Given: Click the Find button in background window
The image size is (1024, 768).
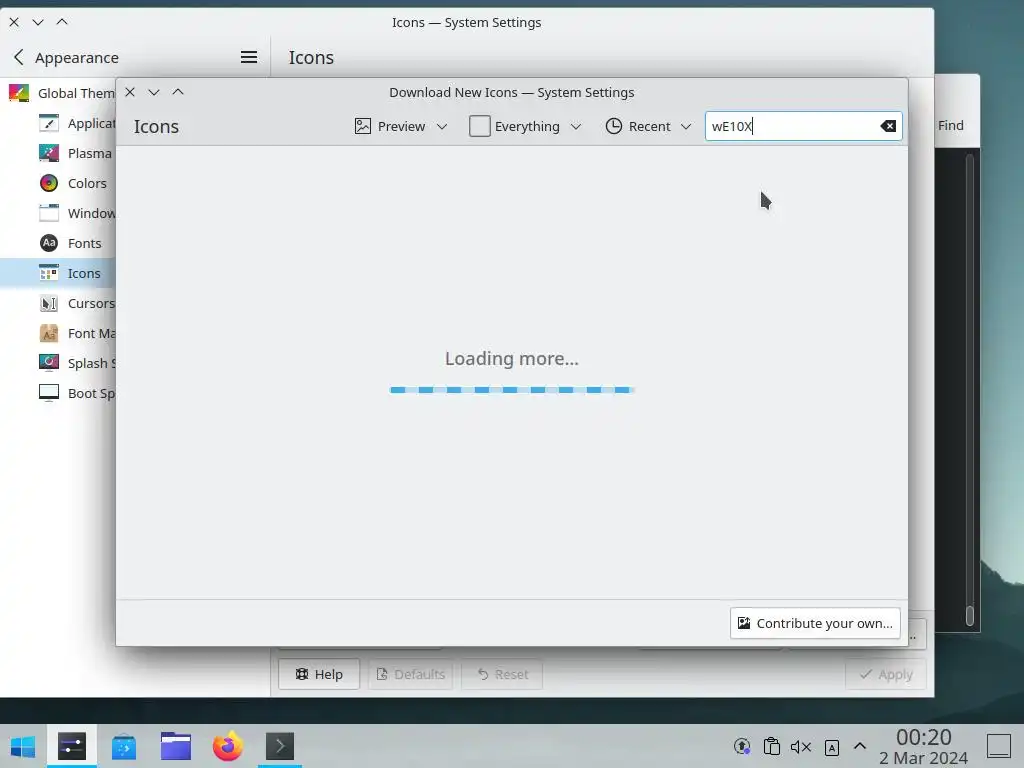Looking at the screenshot, I should [951, 125].
